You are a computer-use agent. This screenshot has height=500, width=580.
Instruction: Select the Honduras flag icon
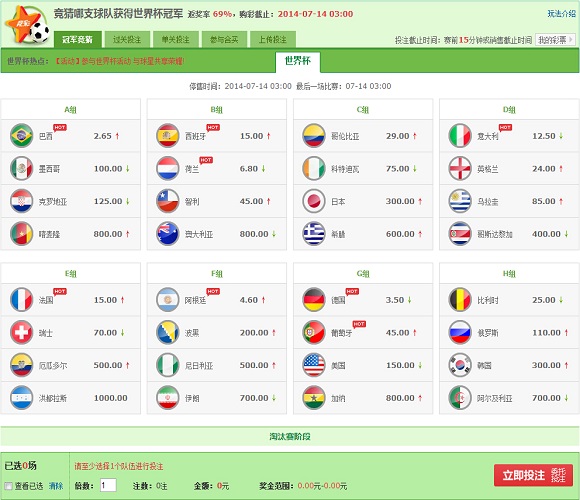pyautogui.click(x=21, y=398)
